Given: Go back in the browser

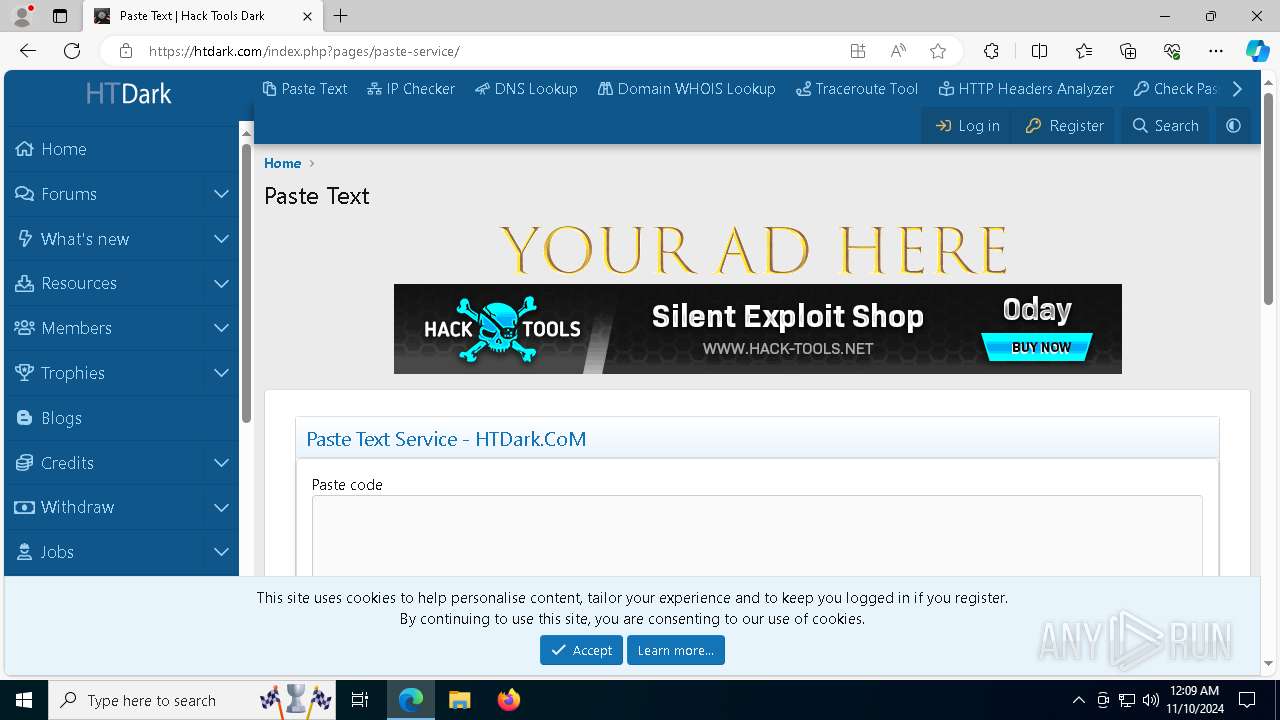Looking at the screenshot, I should point(28,51).
